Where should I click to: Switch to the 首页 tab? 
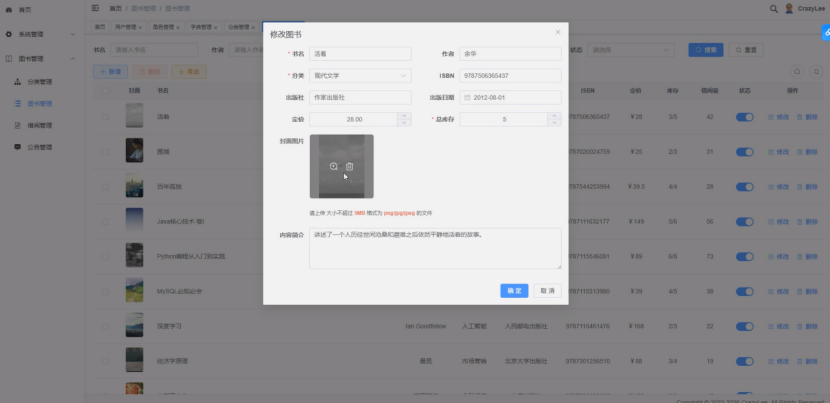100,27
